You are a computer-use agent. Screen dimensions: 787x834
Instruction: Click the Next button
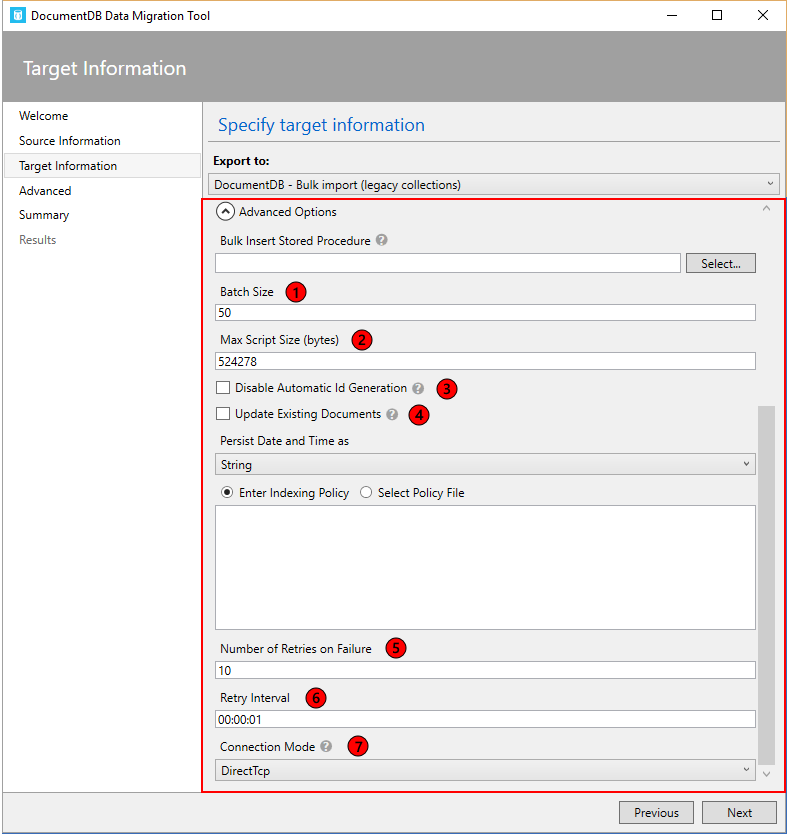739,813
